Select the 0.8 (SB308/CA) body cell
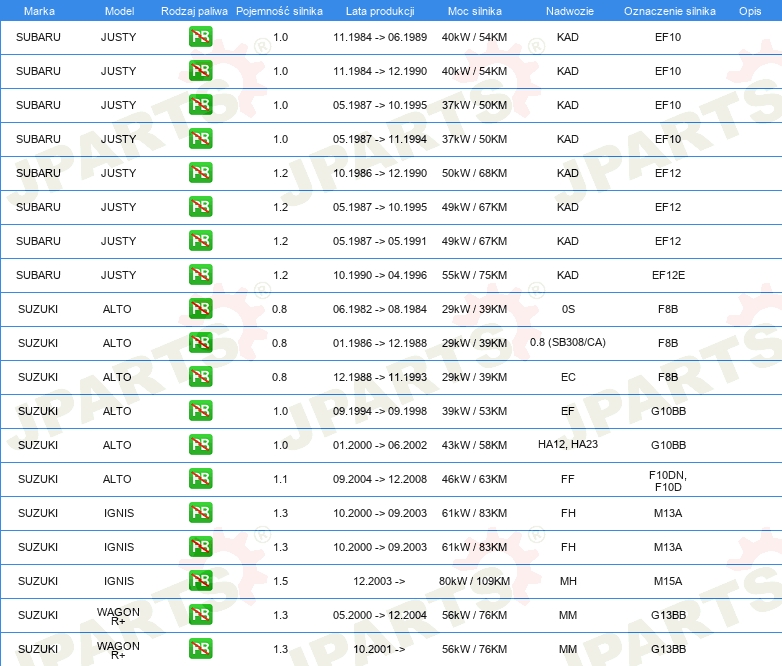Image resolution: width=782 pixels, height=666 pixels. pos(568,342)
